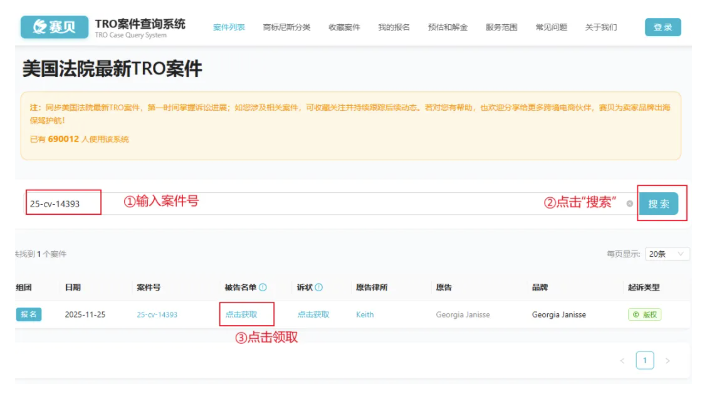Open case link 25-cv-14393 in table

click(157, 314)
